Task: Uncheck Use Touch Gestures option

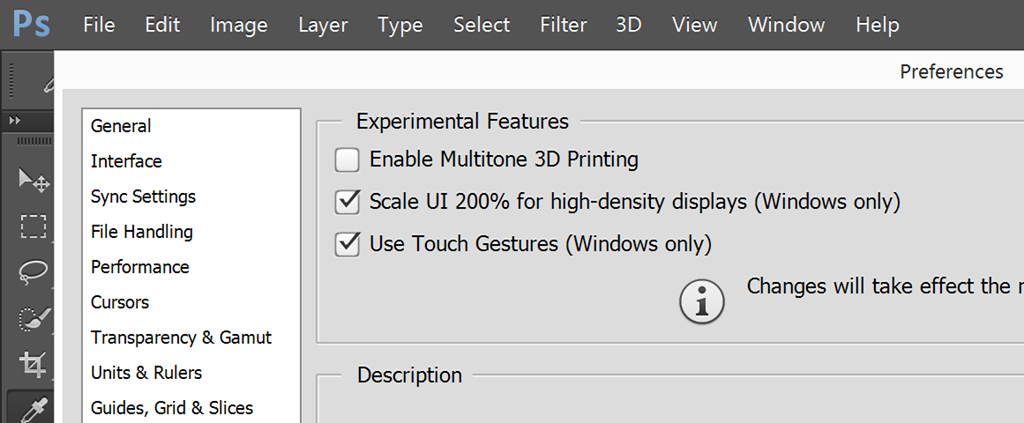Action: pyautogui.click(x=347, y=245)
